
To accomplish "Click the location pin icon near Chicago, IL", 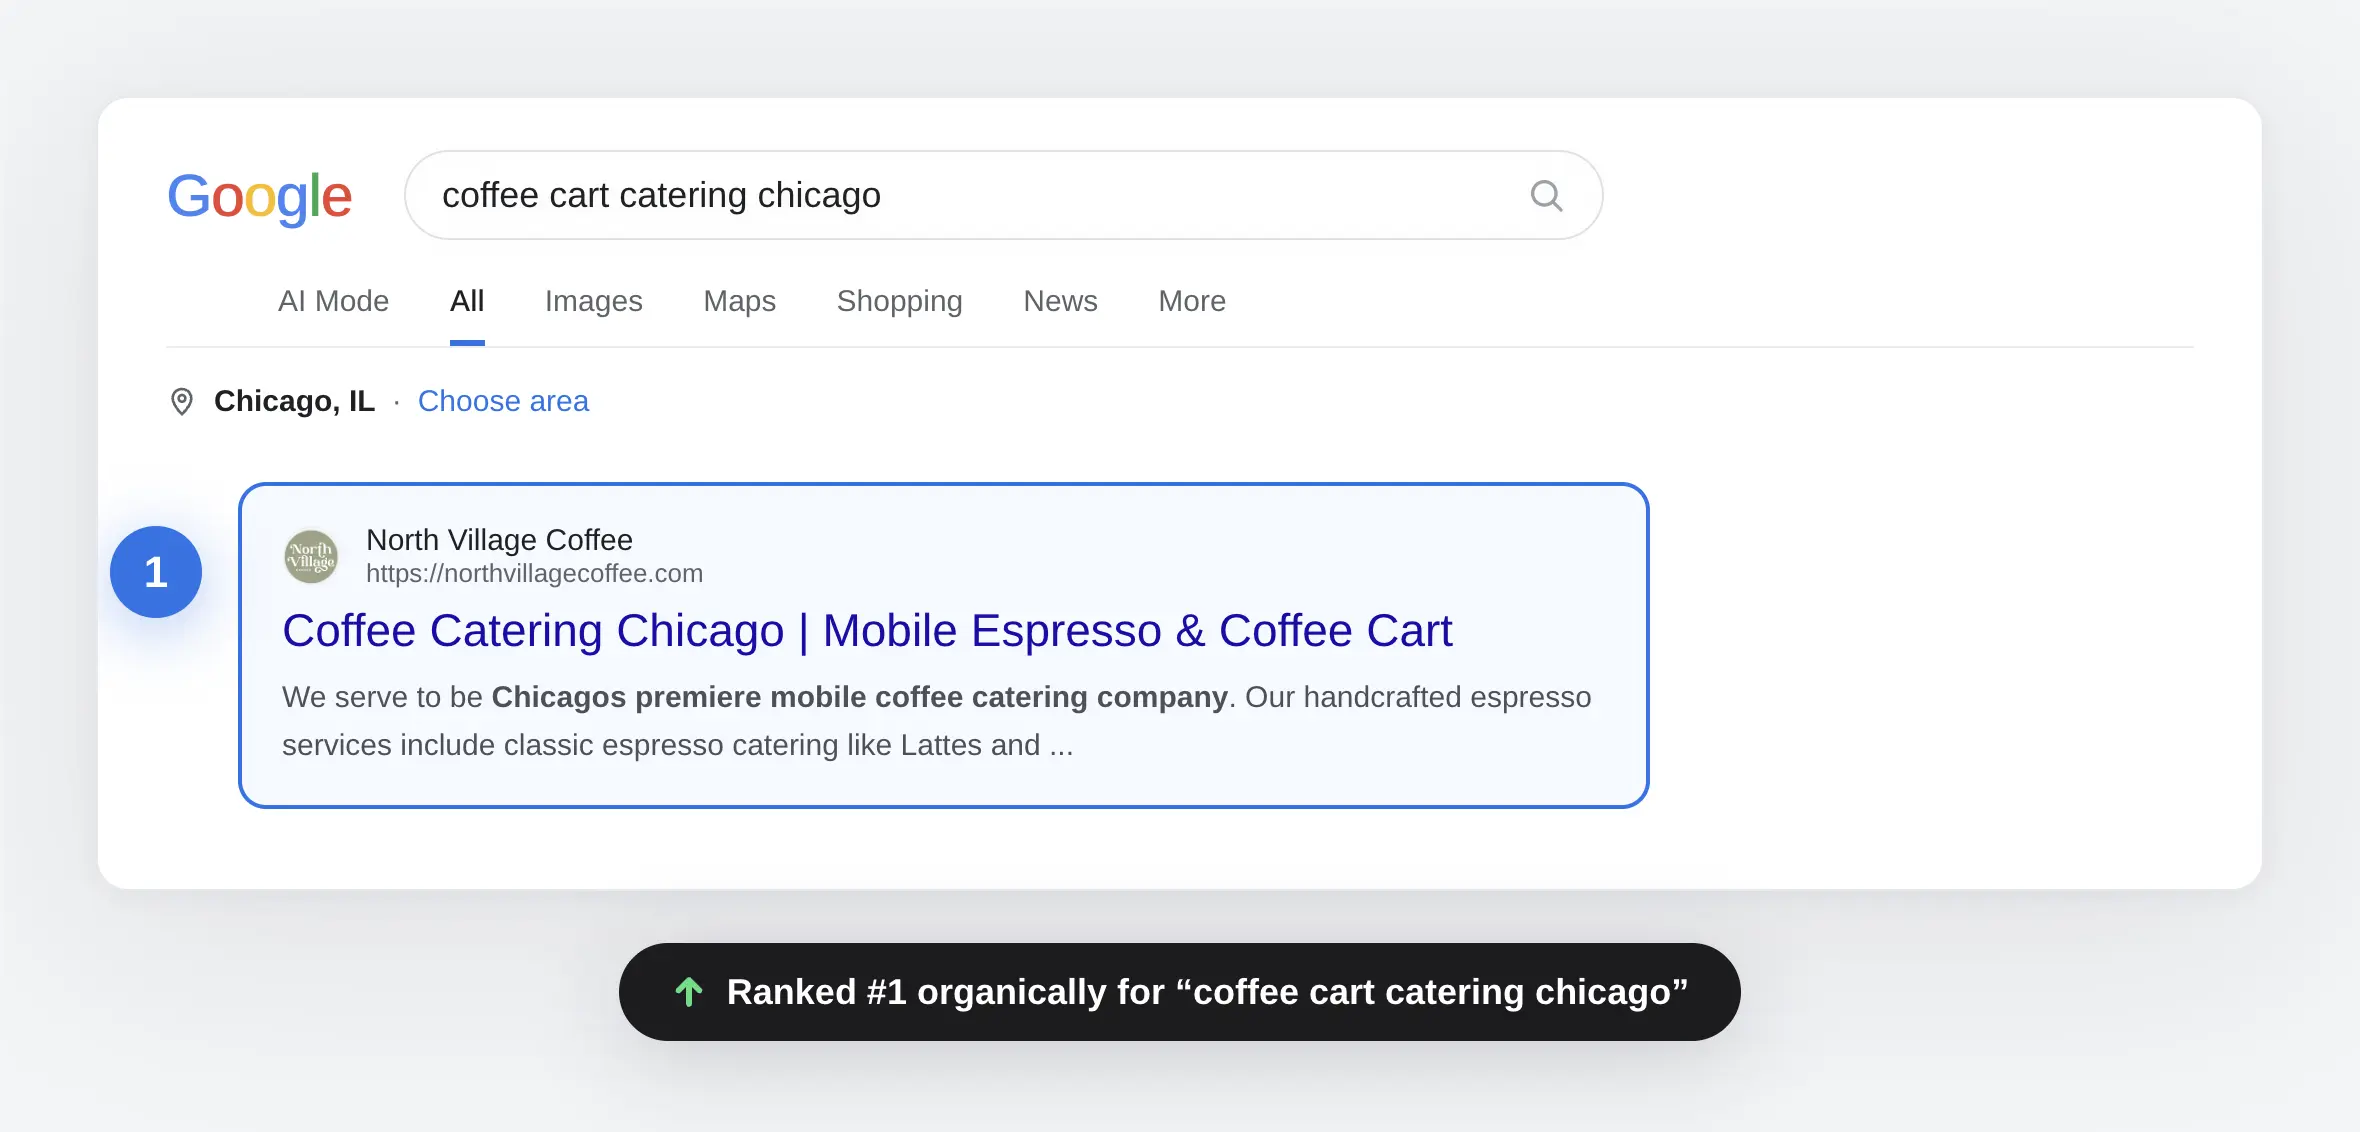I will click(x=181, y=401).
